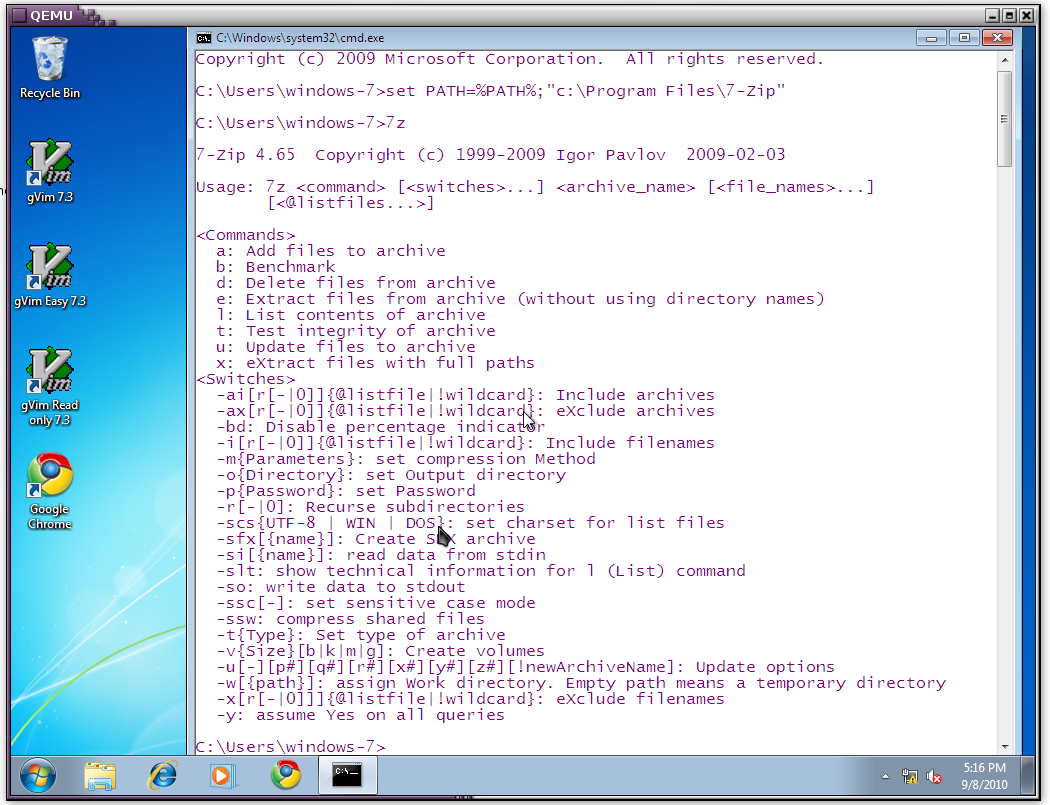Open Windows Explorer from the taskbar
1050x805 pixels.
pyautogui.click(x=100, y=775)
